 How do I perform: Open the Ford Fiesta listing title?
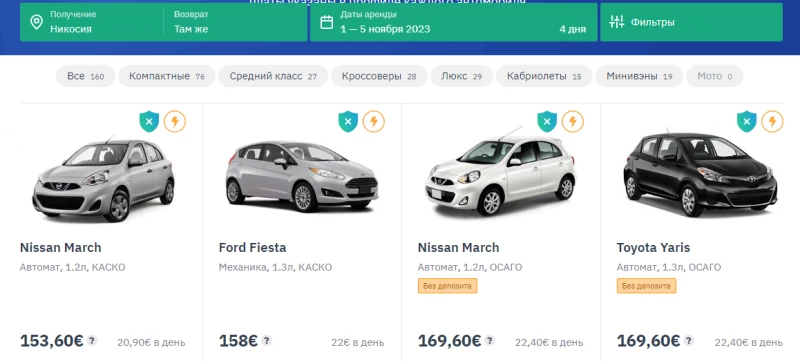[253, 248]
